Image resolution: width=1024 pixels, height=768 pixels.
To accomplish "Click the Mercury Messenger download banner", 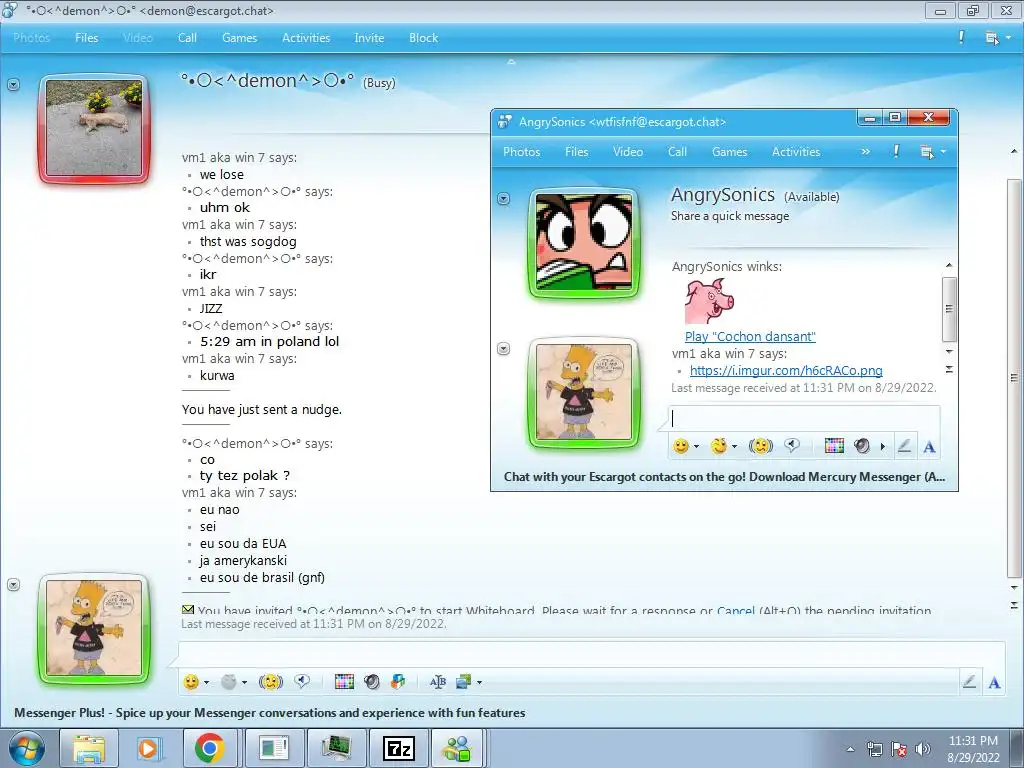I will pyautogui.click(x=724, y=477).
